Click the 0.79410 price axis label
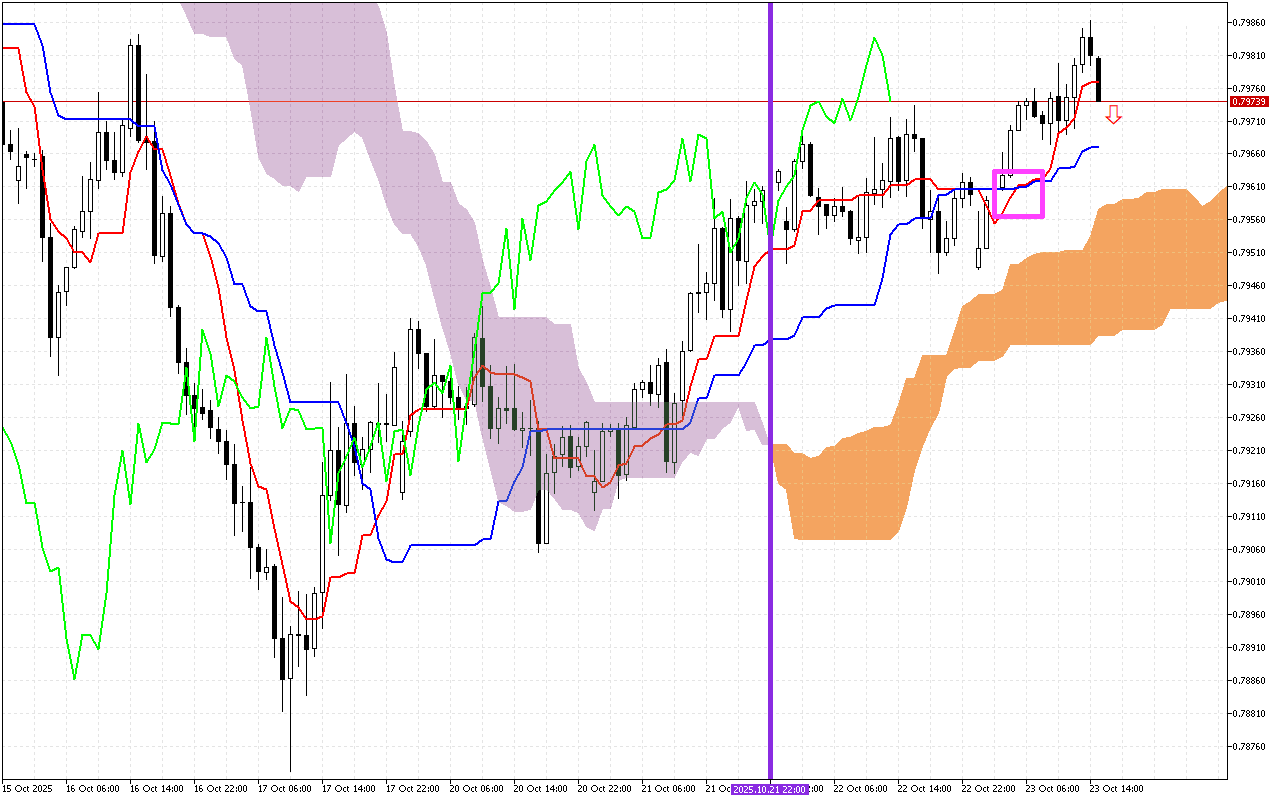The height and width of the screenshot is (800, 1280). pyautogui.click(x=1249, y=318)
